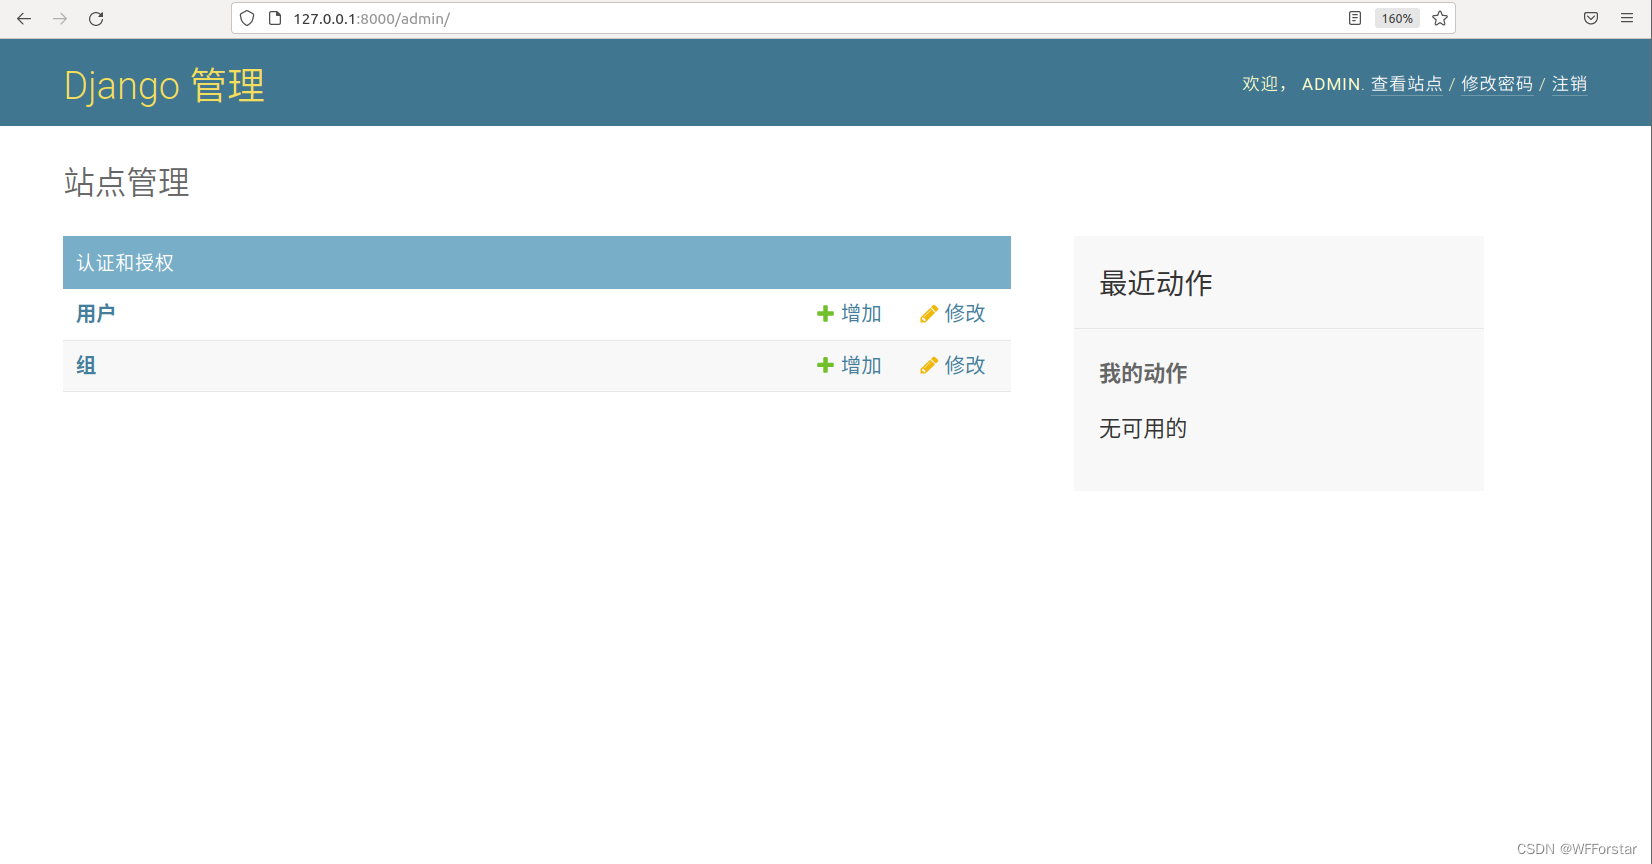Show site information page icon
Image resolution: width=1652 pixels, height=864 pixels.
[x=275, y=18]
